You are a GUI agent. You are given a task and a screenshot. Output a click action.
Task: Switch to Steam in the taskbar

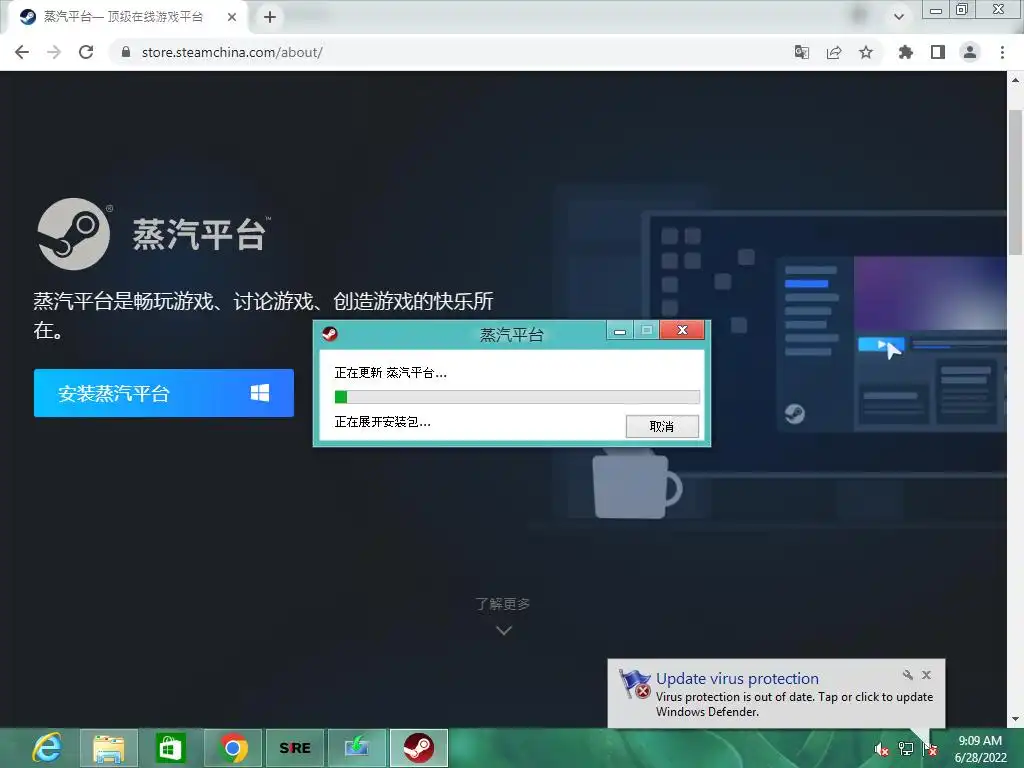coord(419,748)
